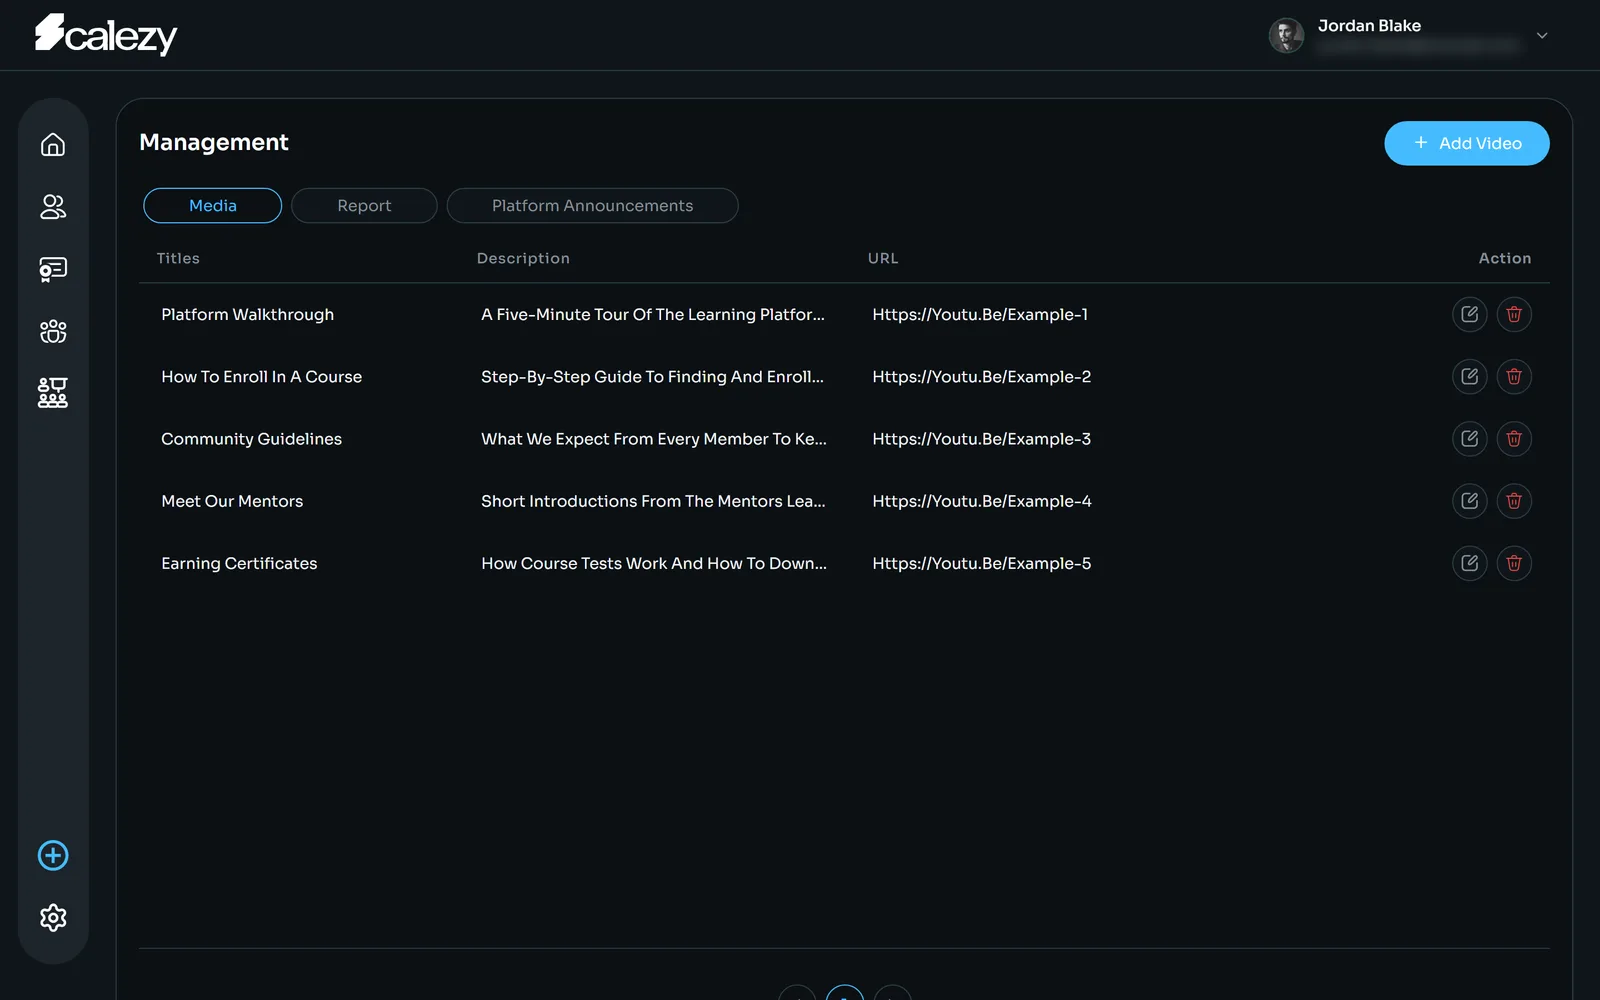Screen dimensions: 1600x1000
Task: Open the management/leaderboard icon in sidebar
Action: tap(53, 393)
